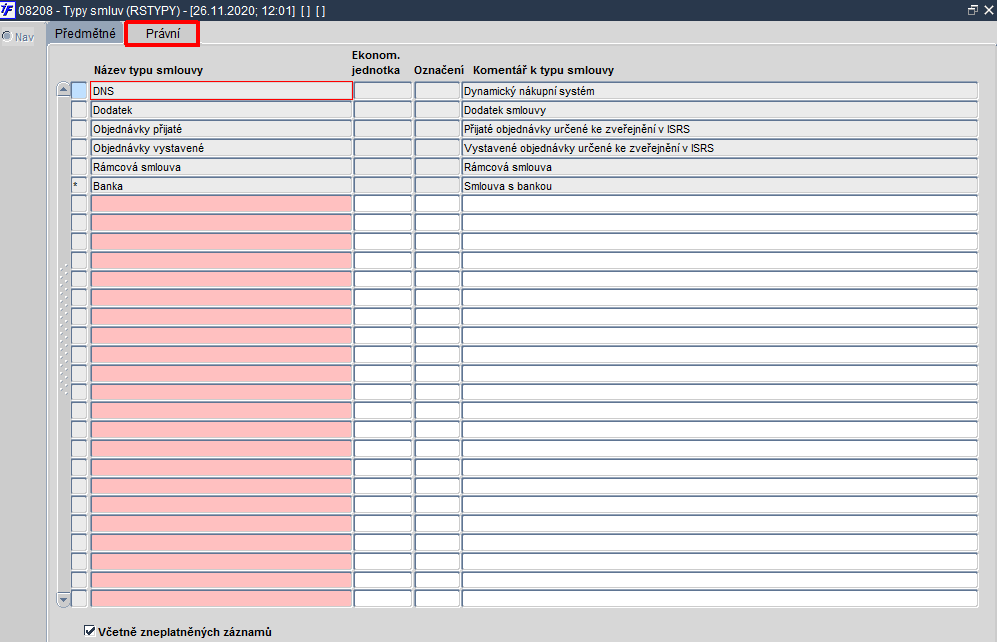Image resolution: width=997 pixels, height=642 pixels.
Task: Click comment Vystavené objednávky určené ke zveřejnění
Action: tap(720, 148)
